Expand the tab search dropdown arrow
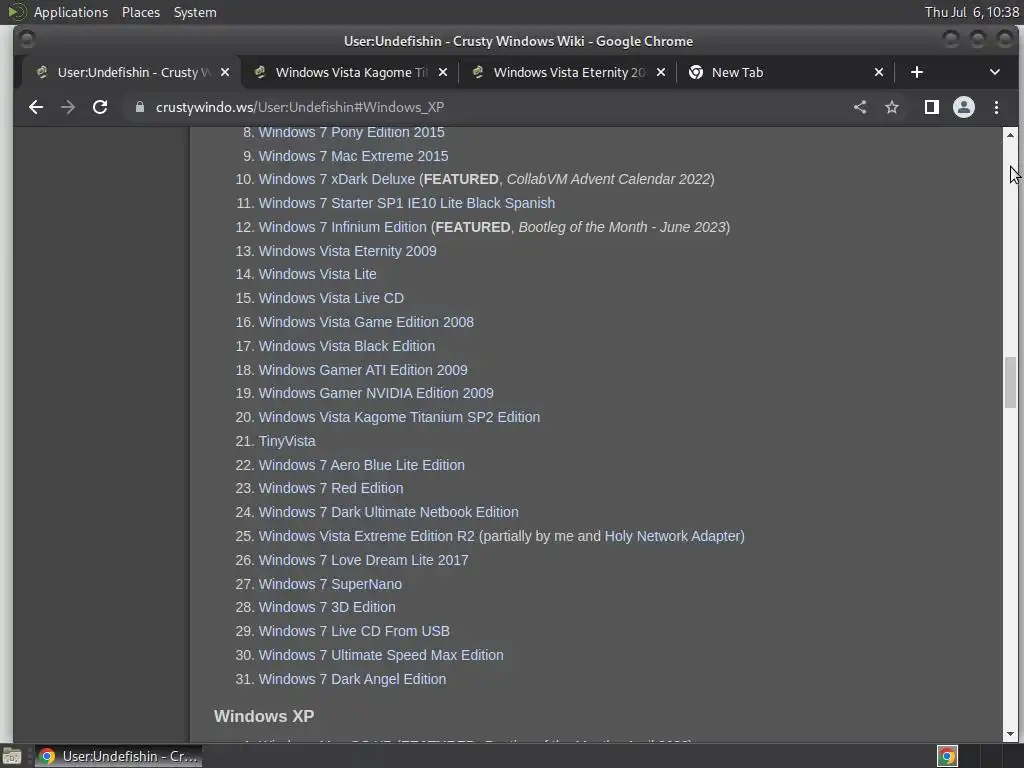This screenshot has height=768, width=1024. pos(995,72)
